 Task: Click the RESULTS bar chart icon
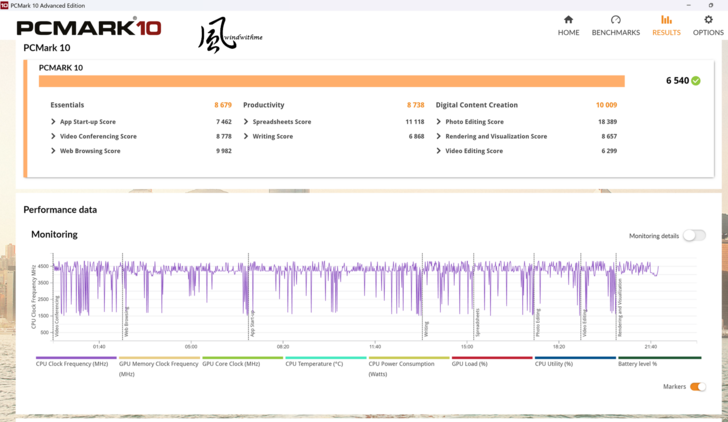point(666,20)
